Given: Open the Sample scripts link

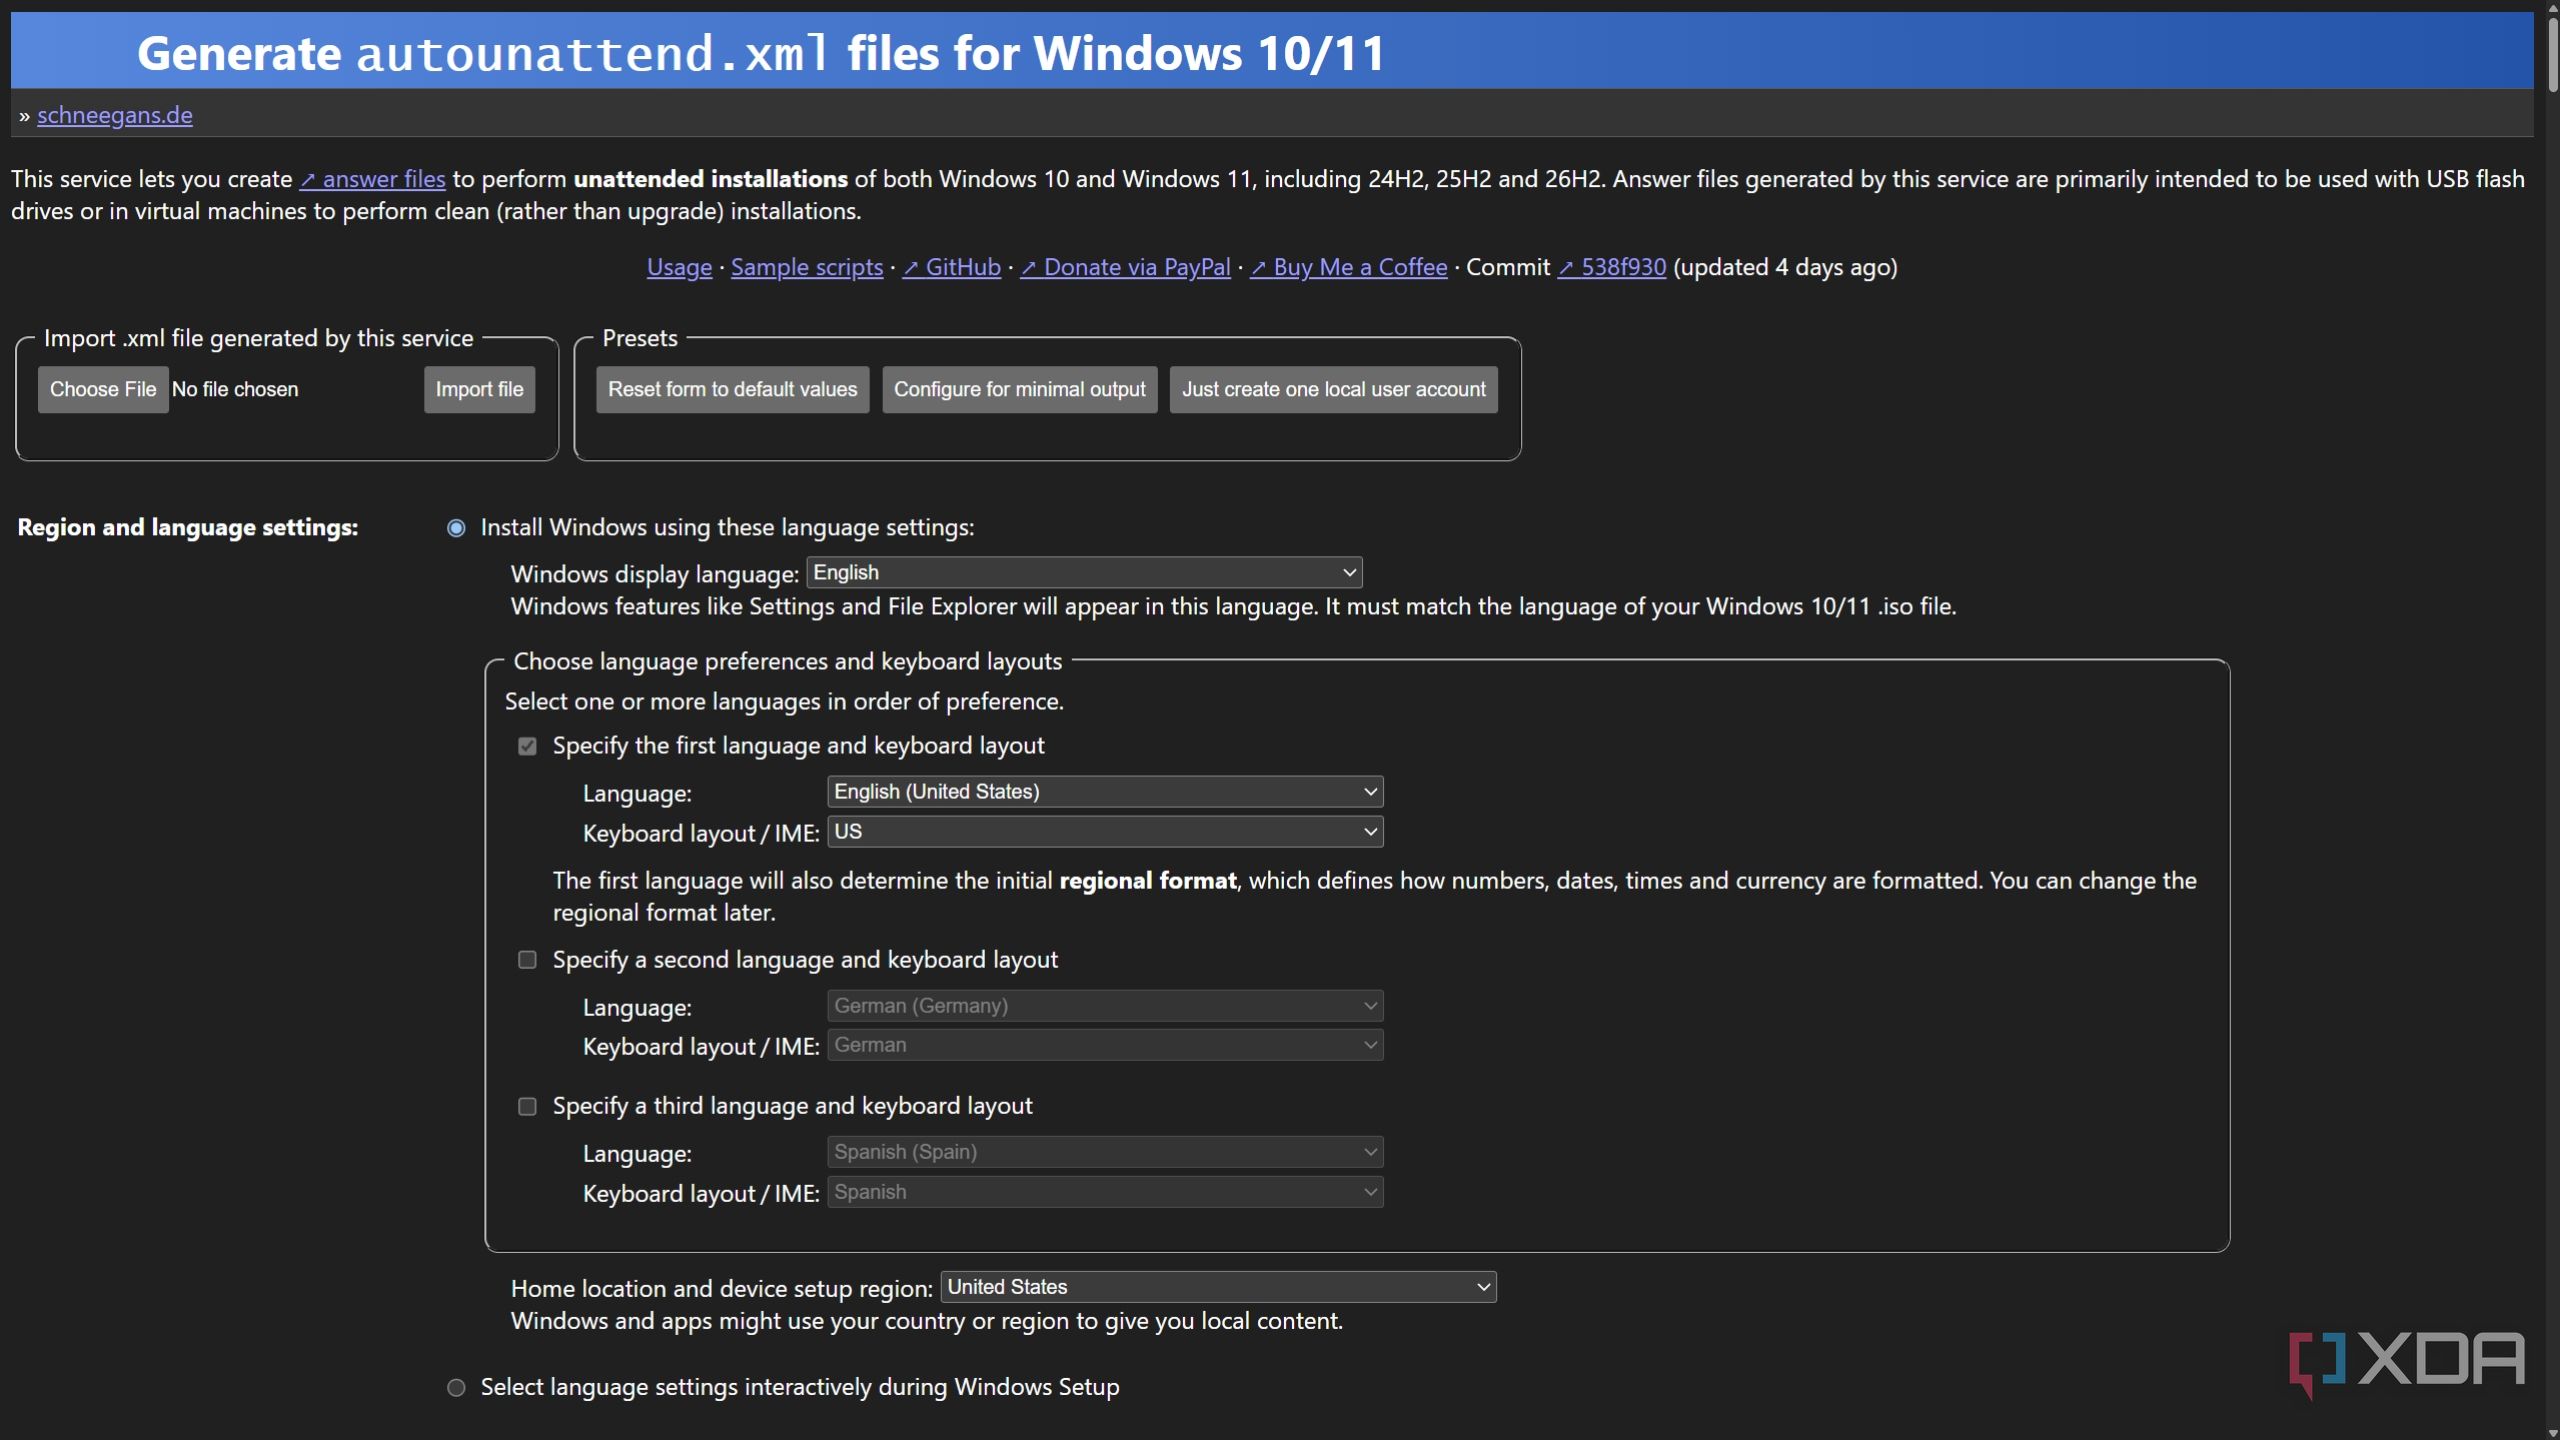Looking at the screenshot, I should [x=807, y=267].
